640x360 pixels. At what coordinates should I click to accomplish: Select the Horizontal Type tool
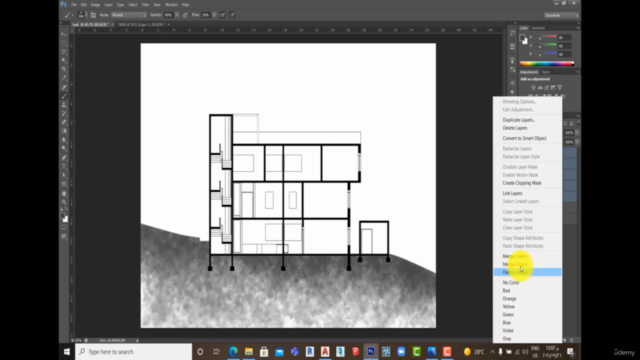tap(64, 166)
